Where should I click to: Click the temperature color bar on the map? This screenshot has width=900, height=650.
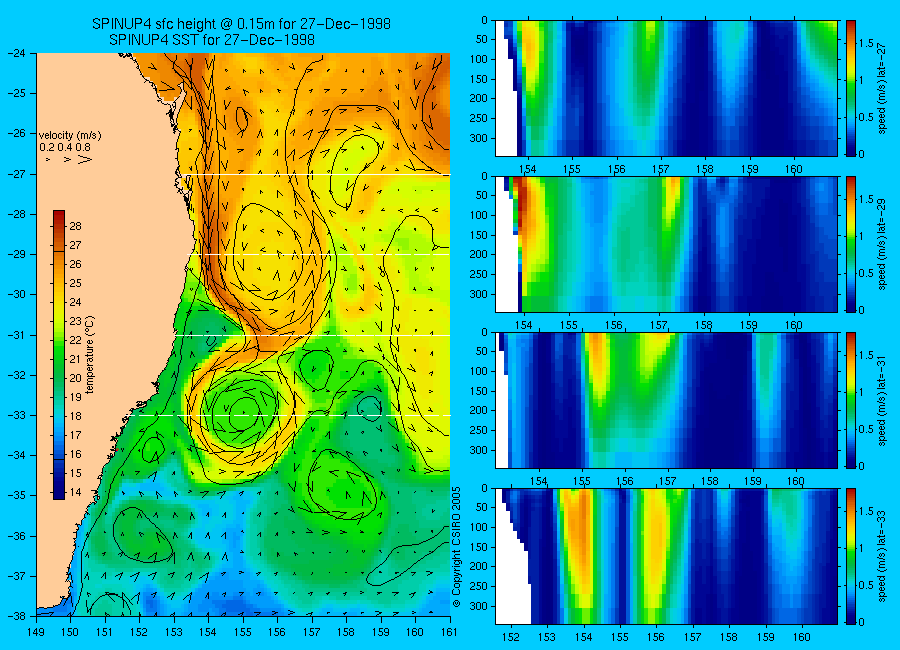pyautogui.click(x=59, y=354)
